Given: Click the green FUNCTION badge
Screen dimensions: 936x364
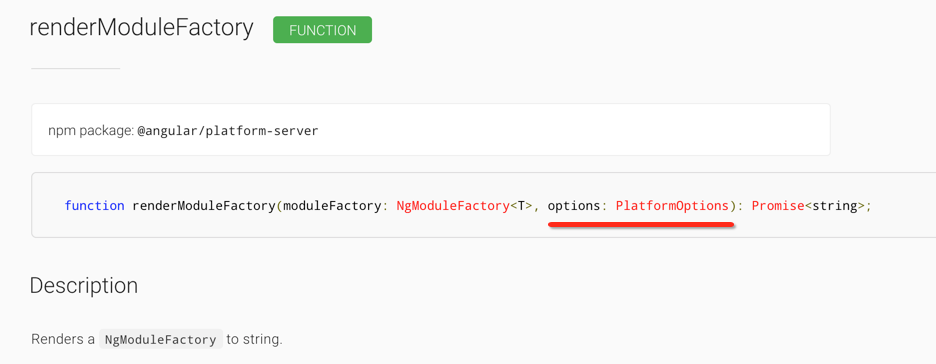Looking at the screenshot, I should (x=322, y=30).
